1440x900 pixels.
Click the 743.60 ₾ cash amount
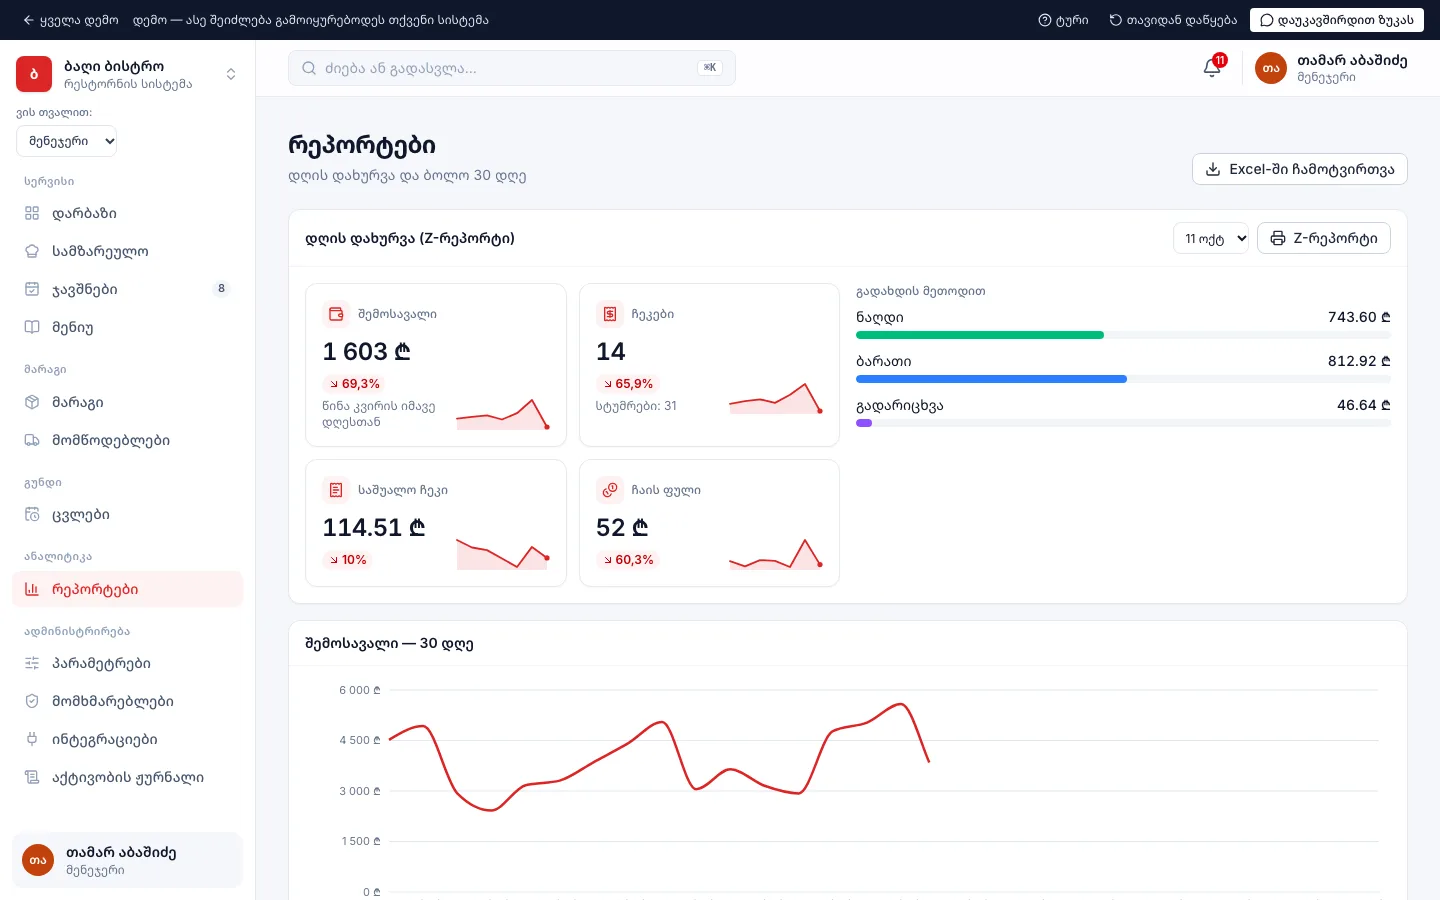[x=1359, y=317]
